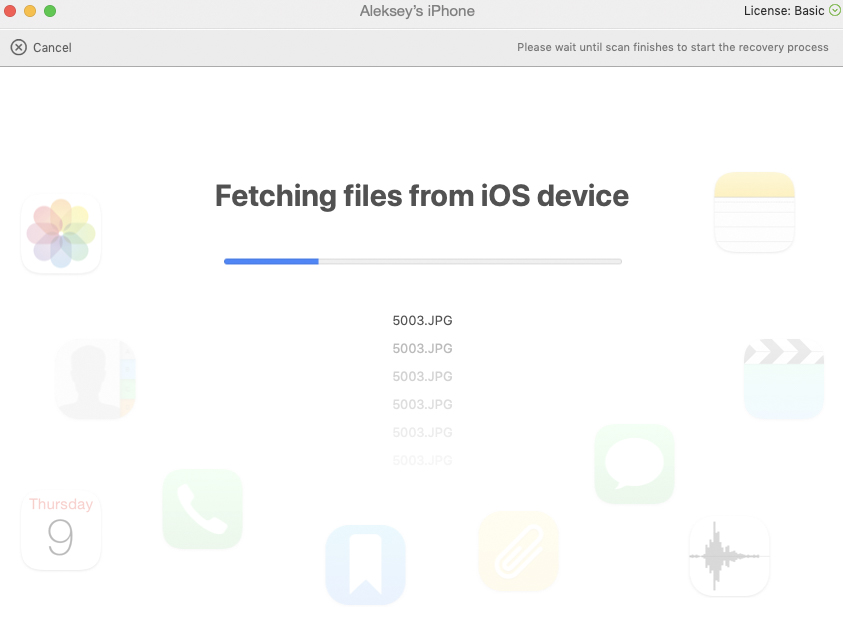Open the Contacts silhouette icon
This screenshot has height=624, width=843.
[95, 379]
